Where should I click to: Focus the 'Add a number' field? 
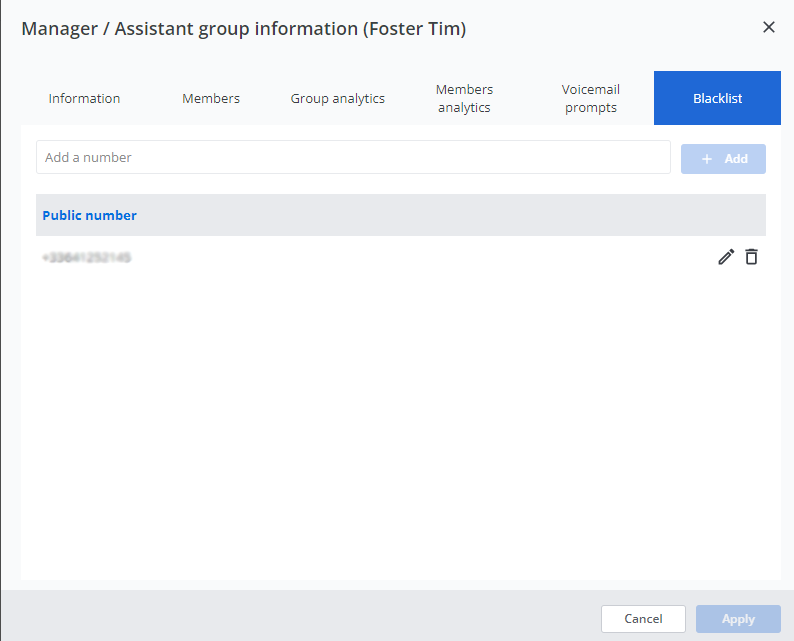click(353, 157)
